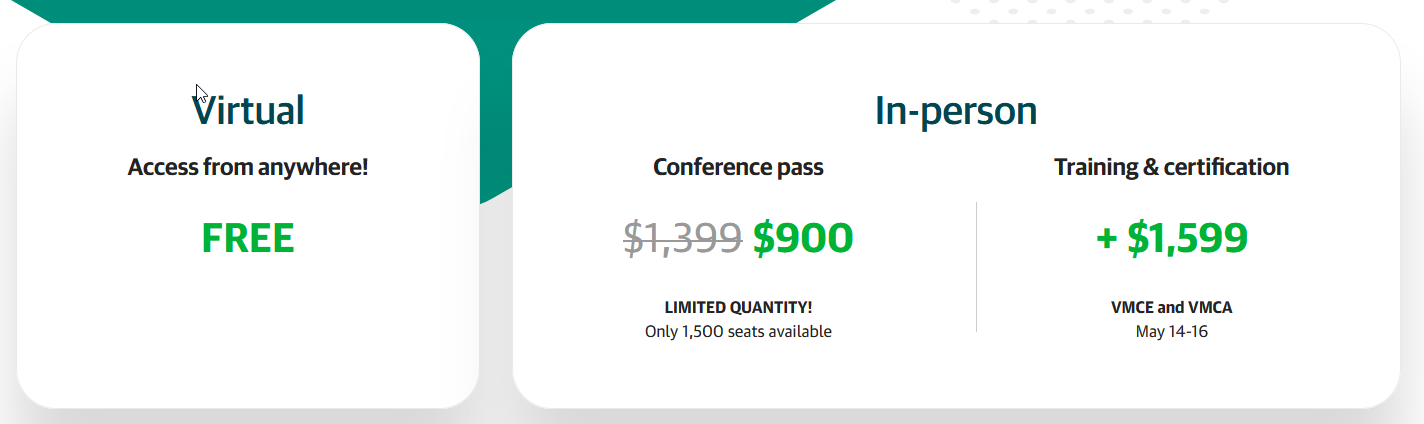Select the VMCE and VMCA text

pyautogui.click(x=1171, y=308)
